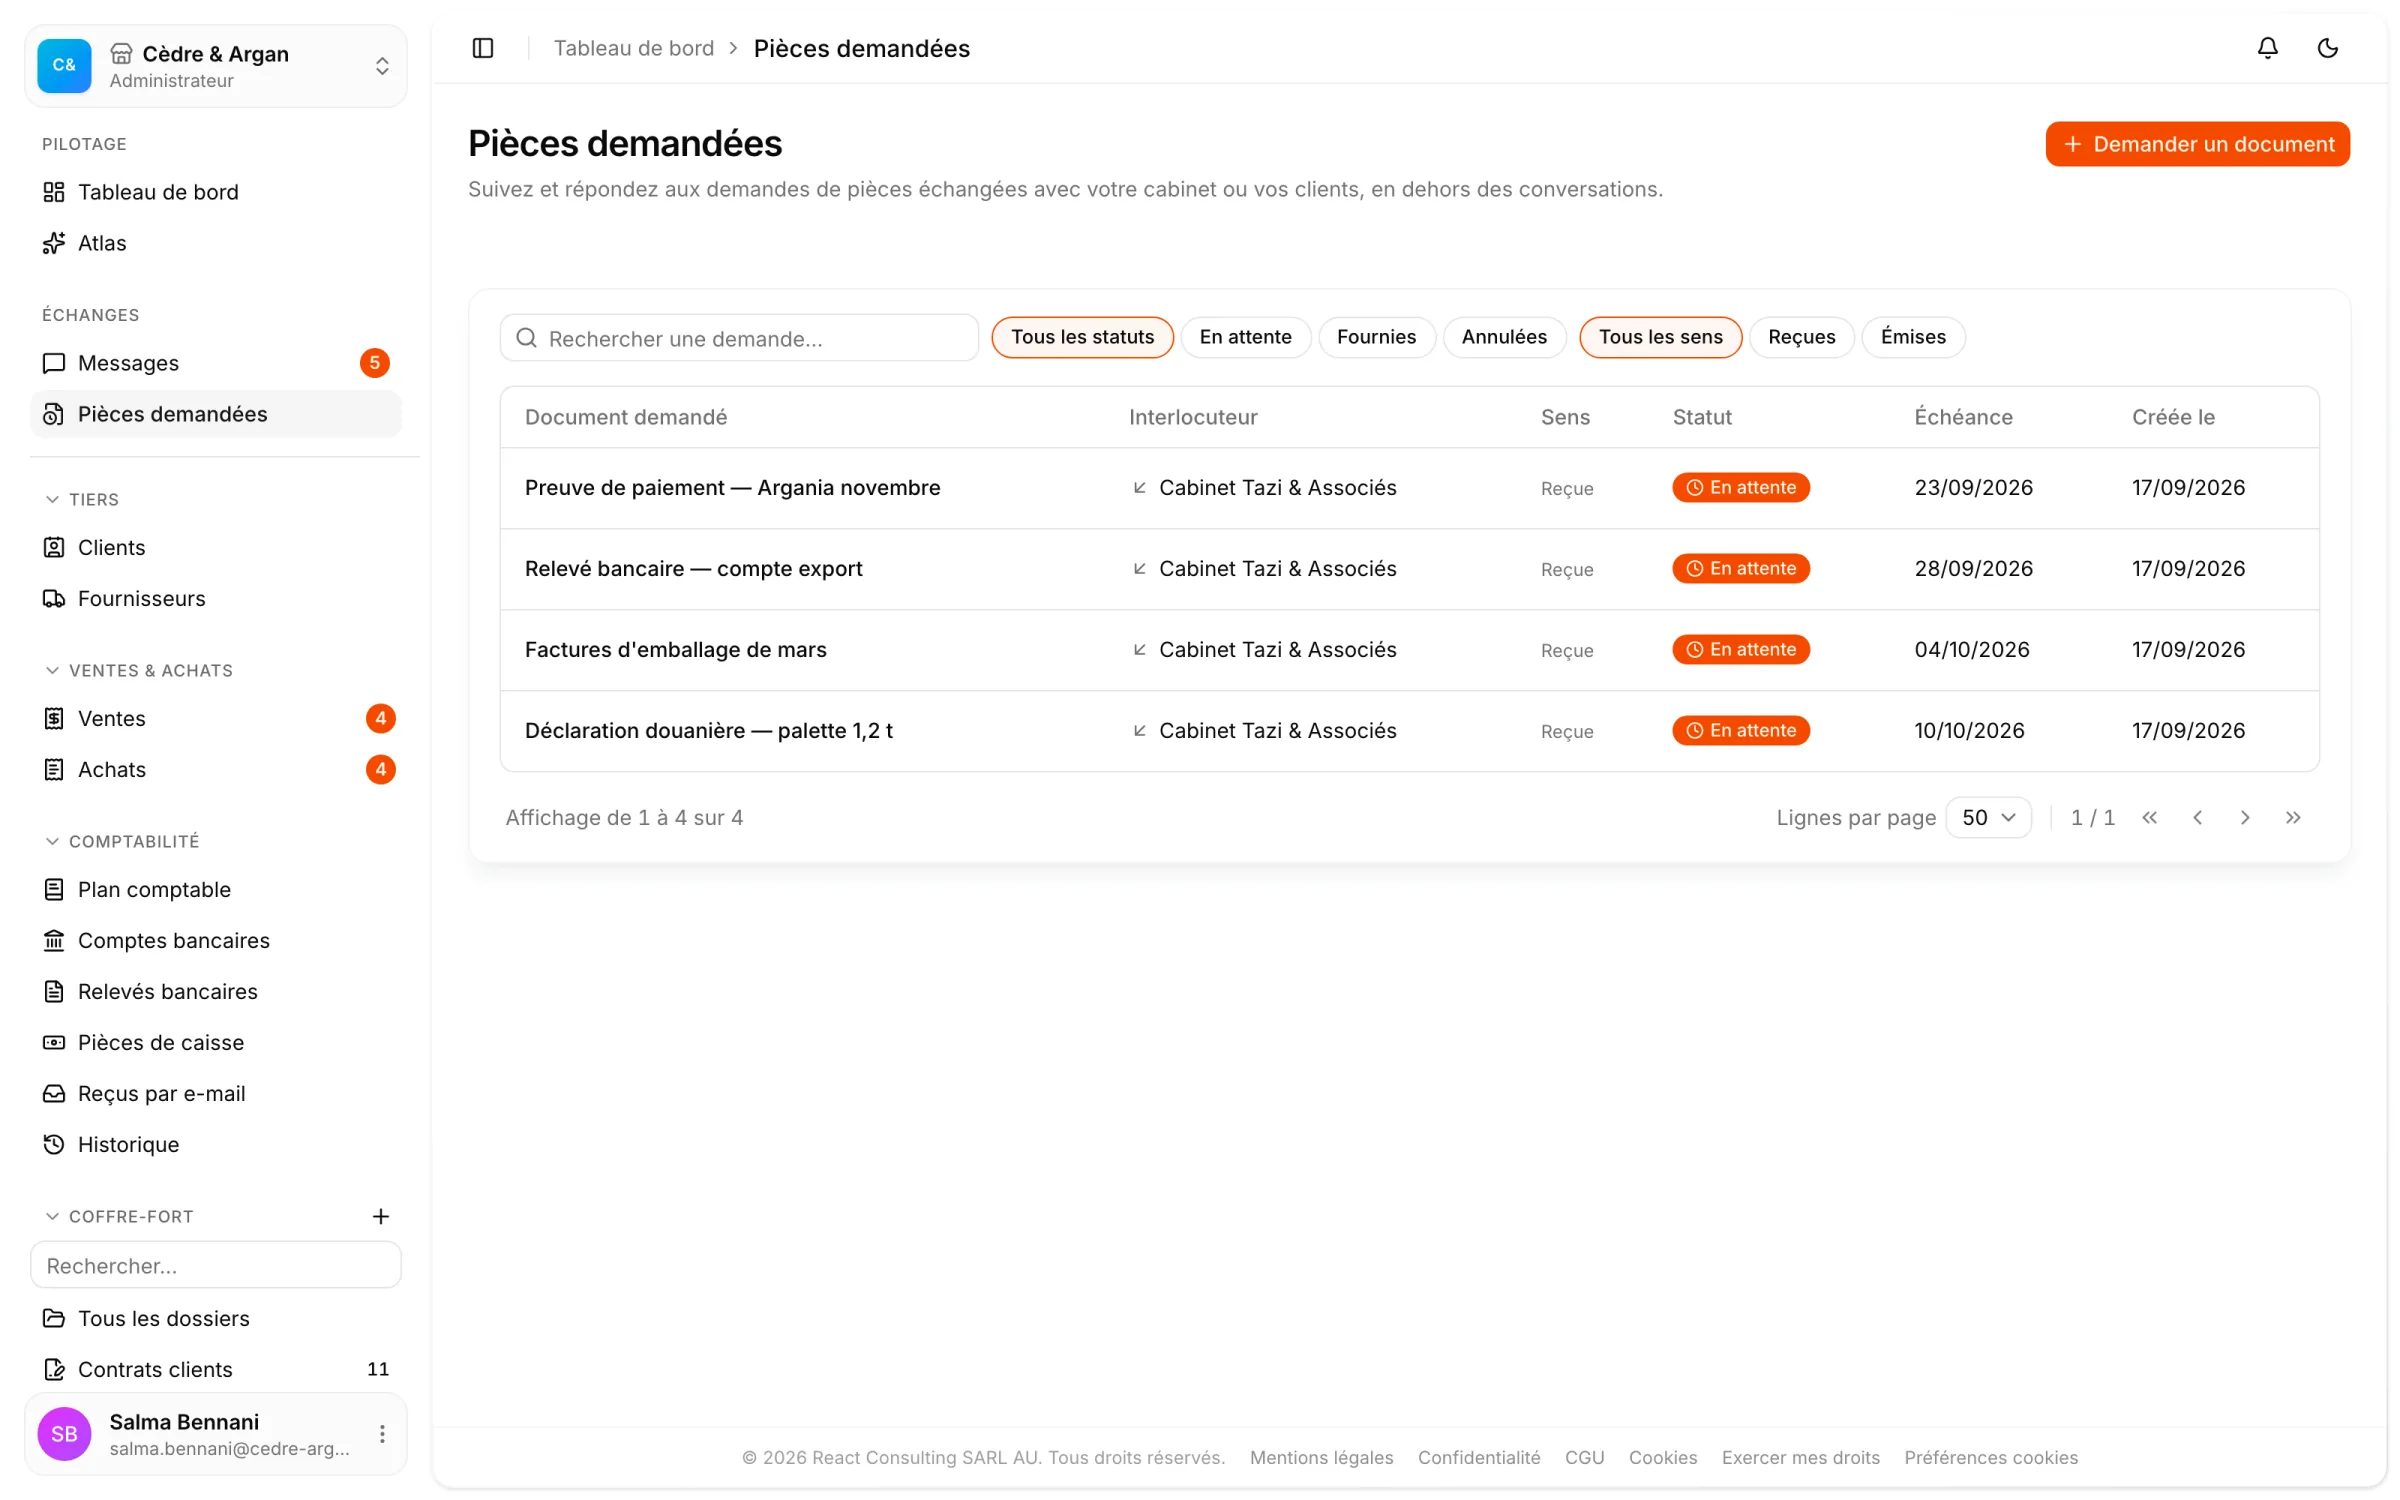This screenshot has width=2400, height=1500.
Task: Open Salma Bennani user options menu
Action: pyautogui.click(x=382, y=1435)
